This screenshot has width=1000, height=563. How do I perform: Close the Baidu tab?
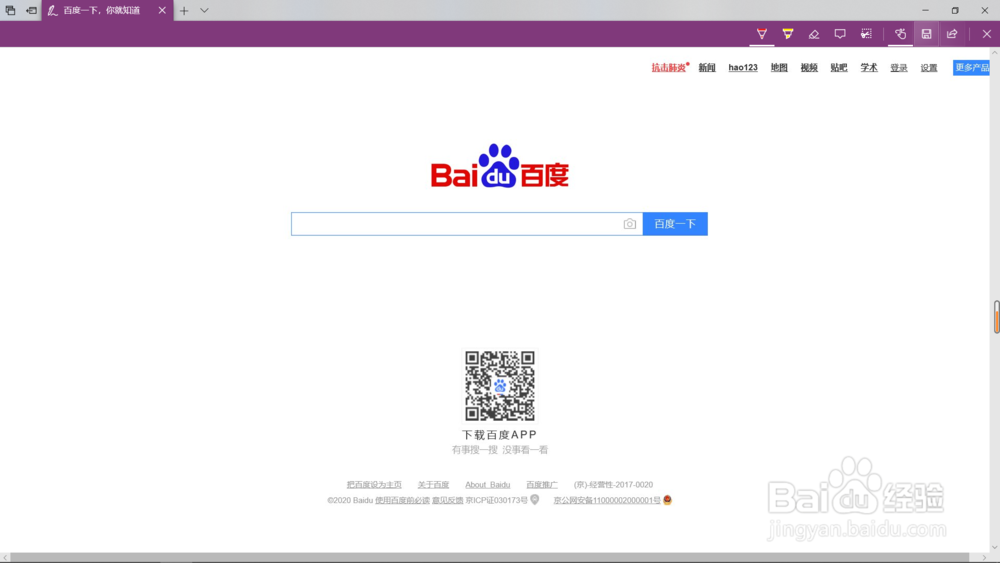point(162,10)
